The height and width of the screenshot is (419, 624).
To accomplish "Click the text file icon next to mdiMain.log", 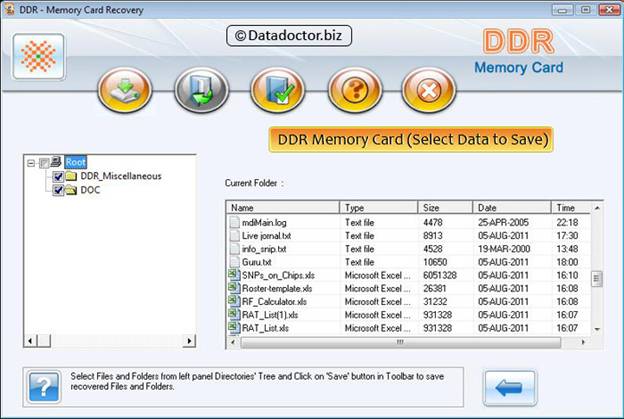I will pos(235,222).
